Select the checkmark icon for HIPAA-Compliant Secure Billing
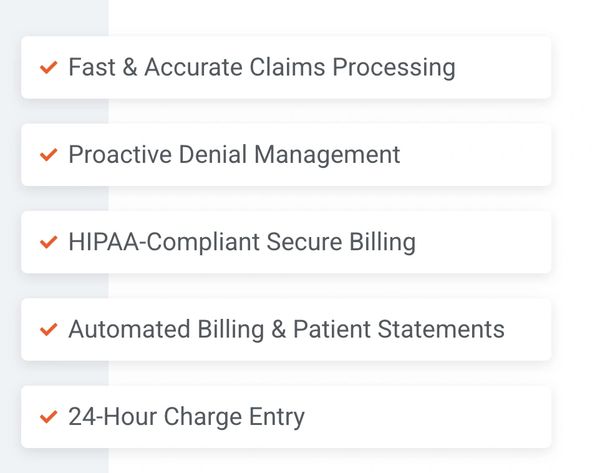This screenshot has height=473, width=600. [47, 242]
